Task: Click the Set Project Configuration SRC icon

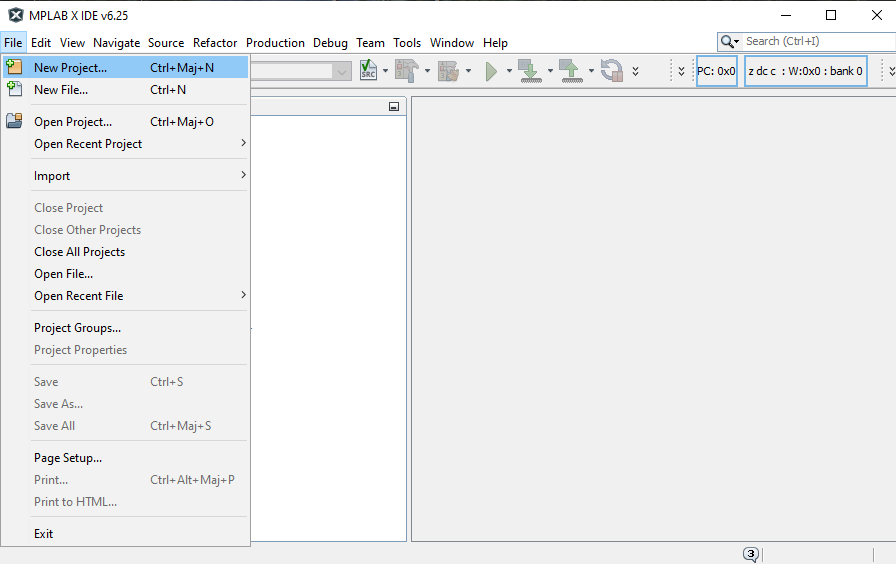Action: 368,71
